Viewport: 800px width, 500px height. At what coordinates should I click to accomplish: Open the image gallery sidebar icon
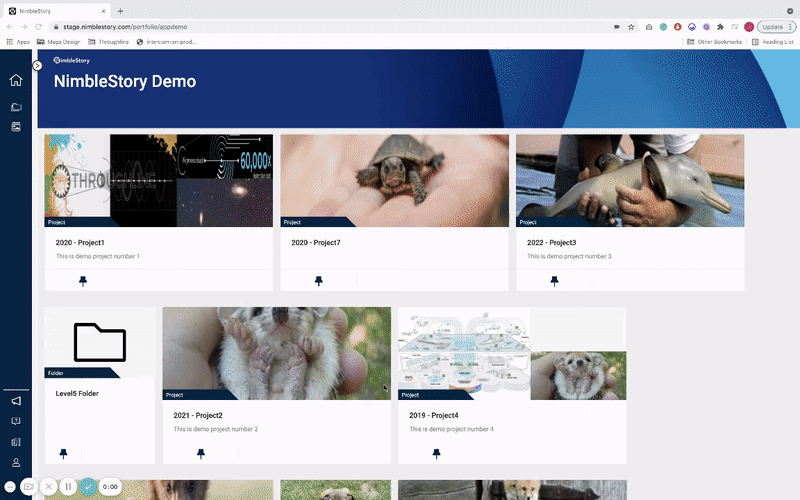click(16, 127)
